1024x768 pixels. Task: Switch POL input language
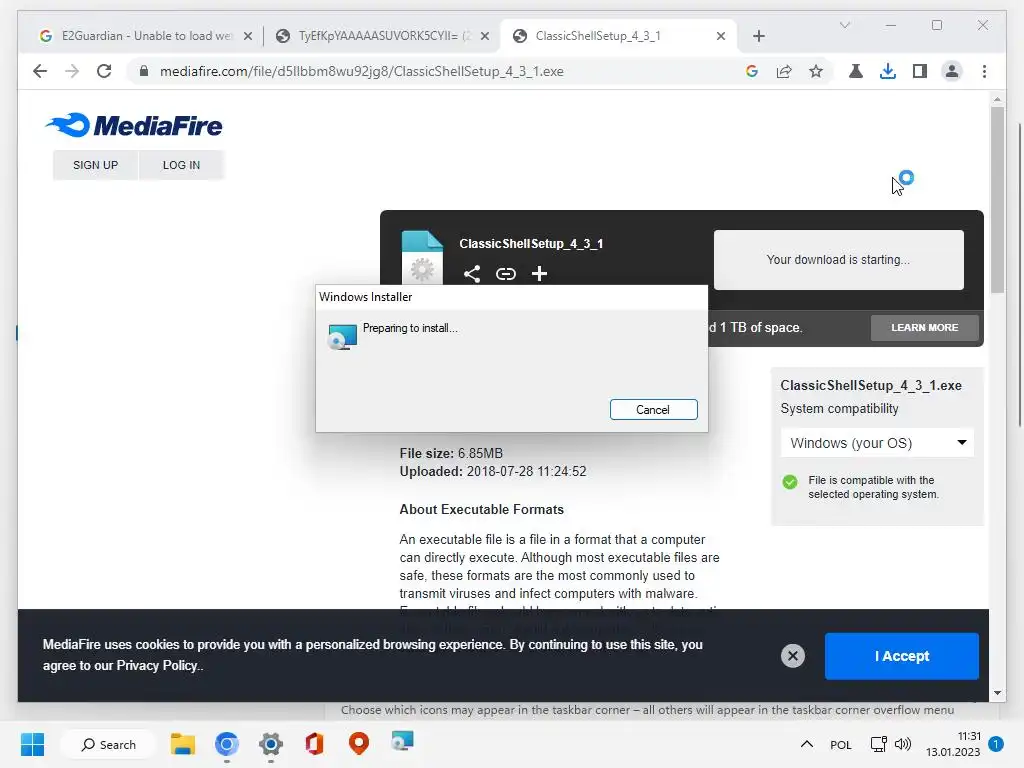tap(840, 745)
